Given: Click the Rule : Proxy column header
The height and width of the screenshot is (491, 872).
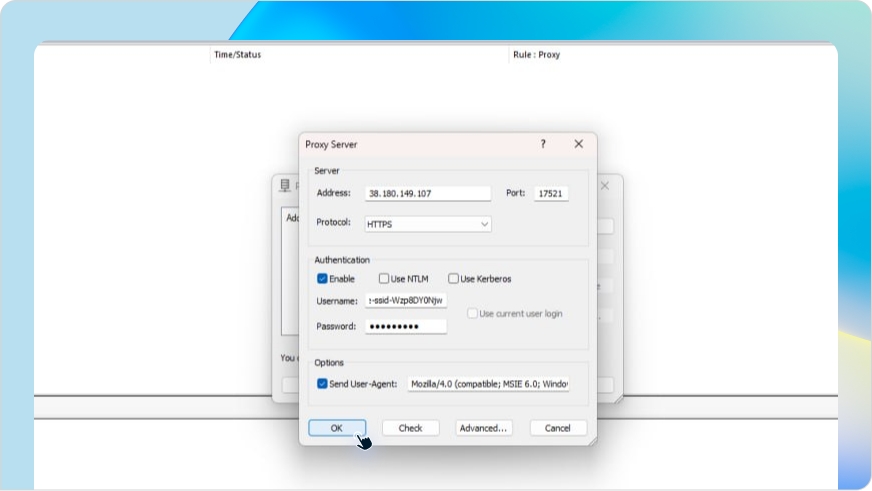Looking at the screenshot, I should [536, 55].
